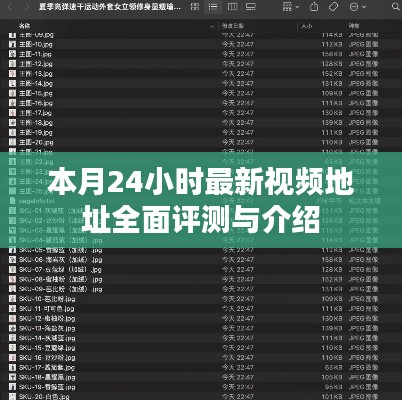Sort by kind column header

(354, 26)
